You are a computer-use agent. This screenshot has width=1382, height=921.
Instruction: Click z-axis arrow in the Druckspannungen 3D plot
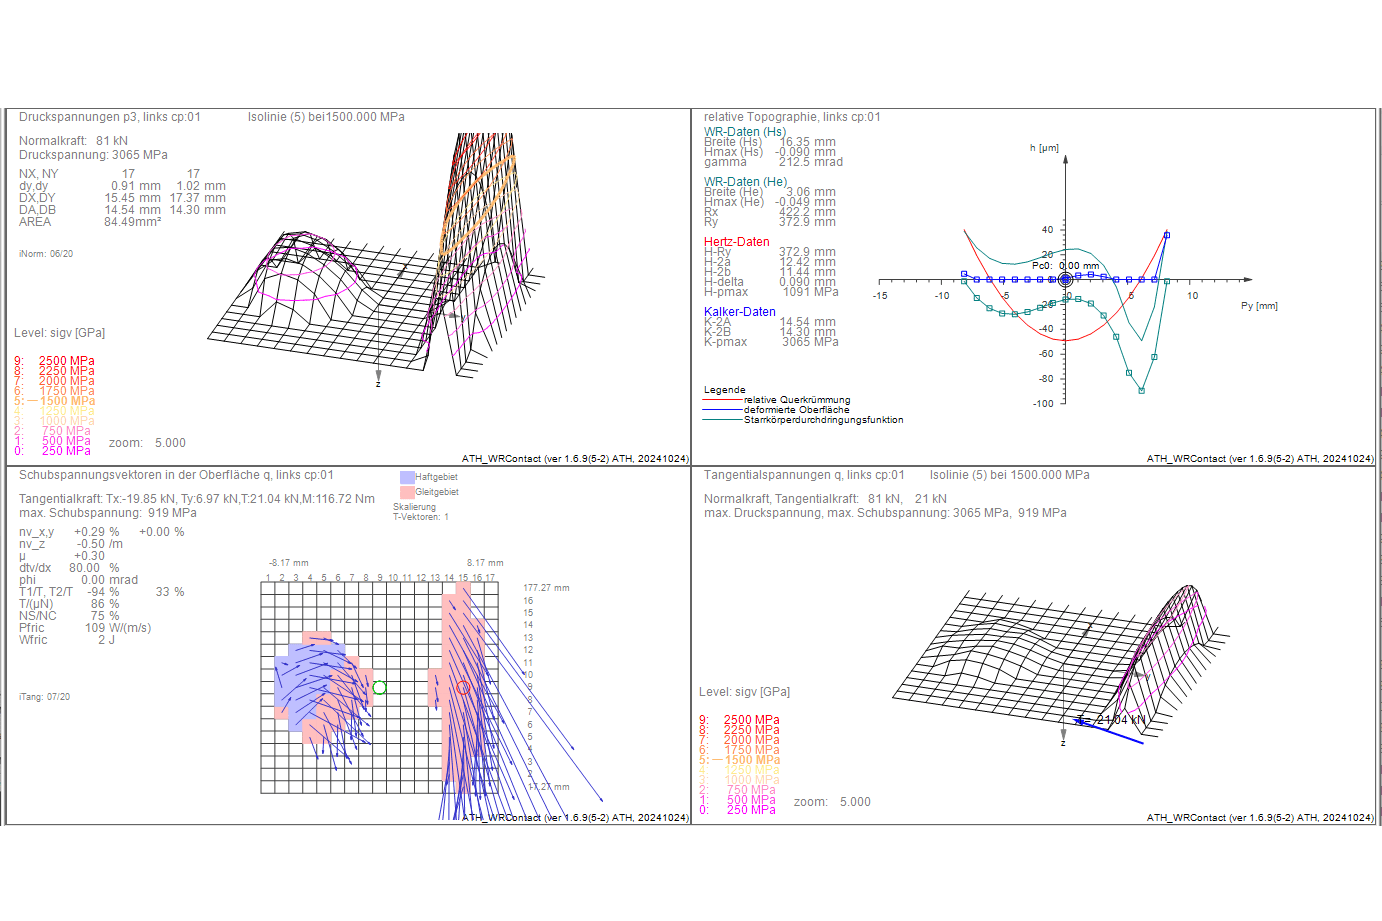pos(378,377)
